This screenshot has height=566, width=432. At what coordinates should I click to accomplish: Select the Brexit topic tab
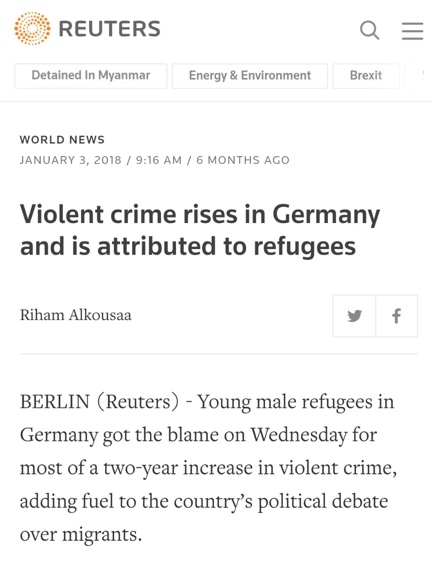coord(366,75)
